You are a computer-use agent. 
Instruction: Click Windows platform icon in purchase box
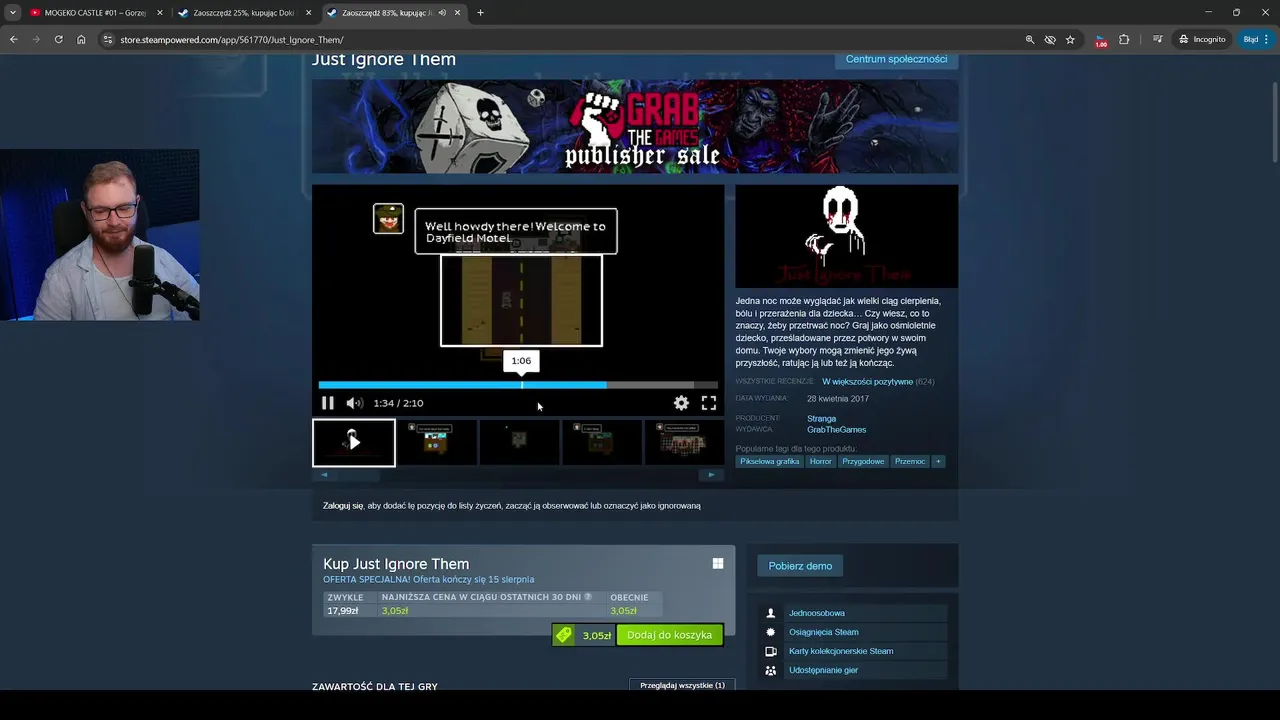pyautogui.click(x=717, y=564)
